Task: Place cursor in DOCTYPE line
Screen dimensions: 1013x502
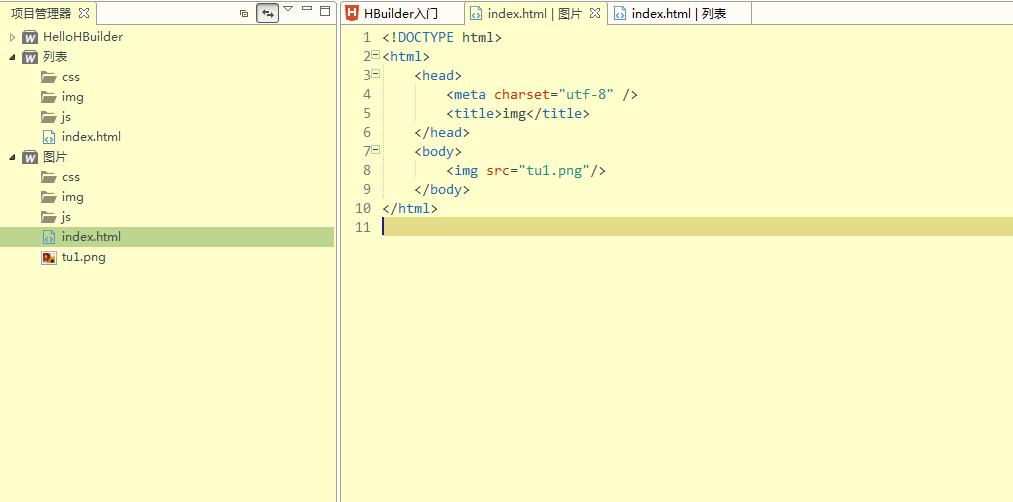Action: (442, 37)
